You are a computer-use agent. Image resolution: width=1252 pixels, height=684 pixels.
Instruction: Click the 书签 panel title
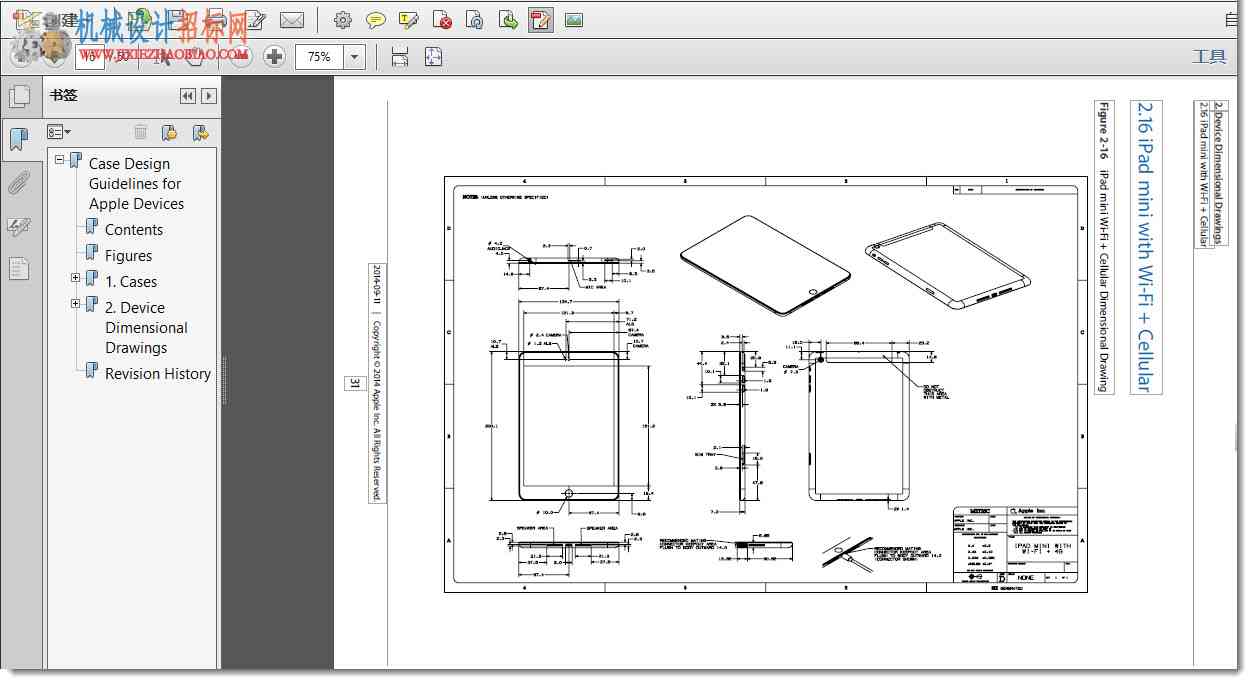pos(64,96)
